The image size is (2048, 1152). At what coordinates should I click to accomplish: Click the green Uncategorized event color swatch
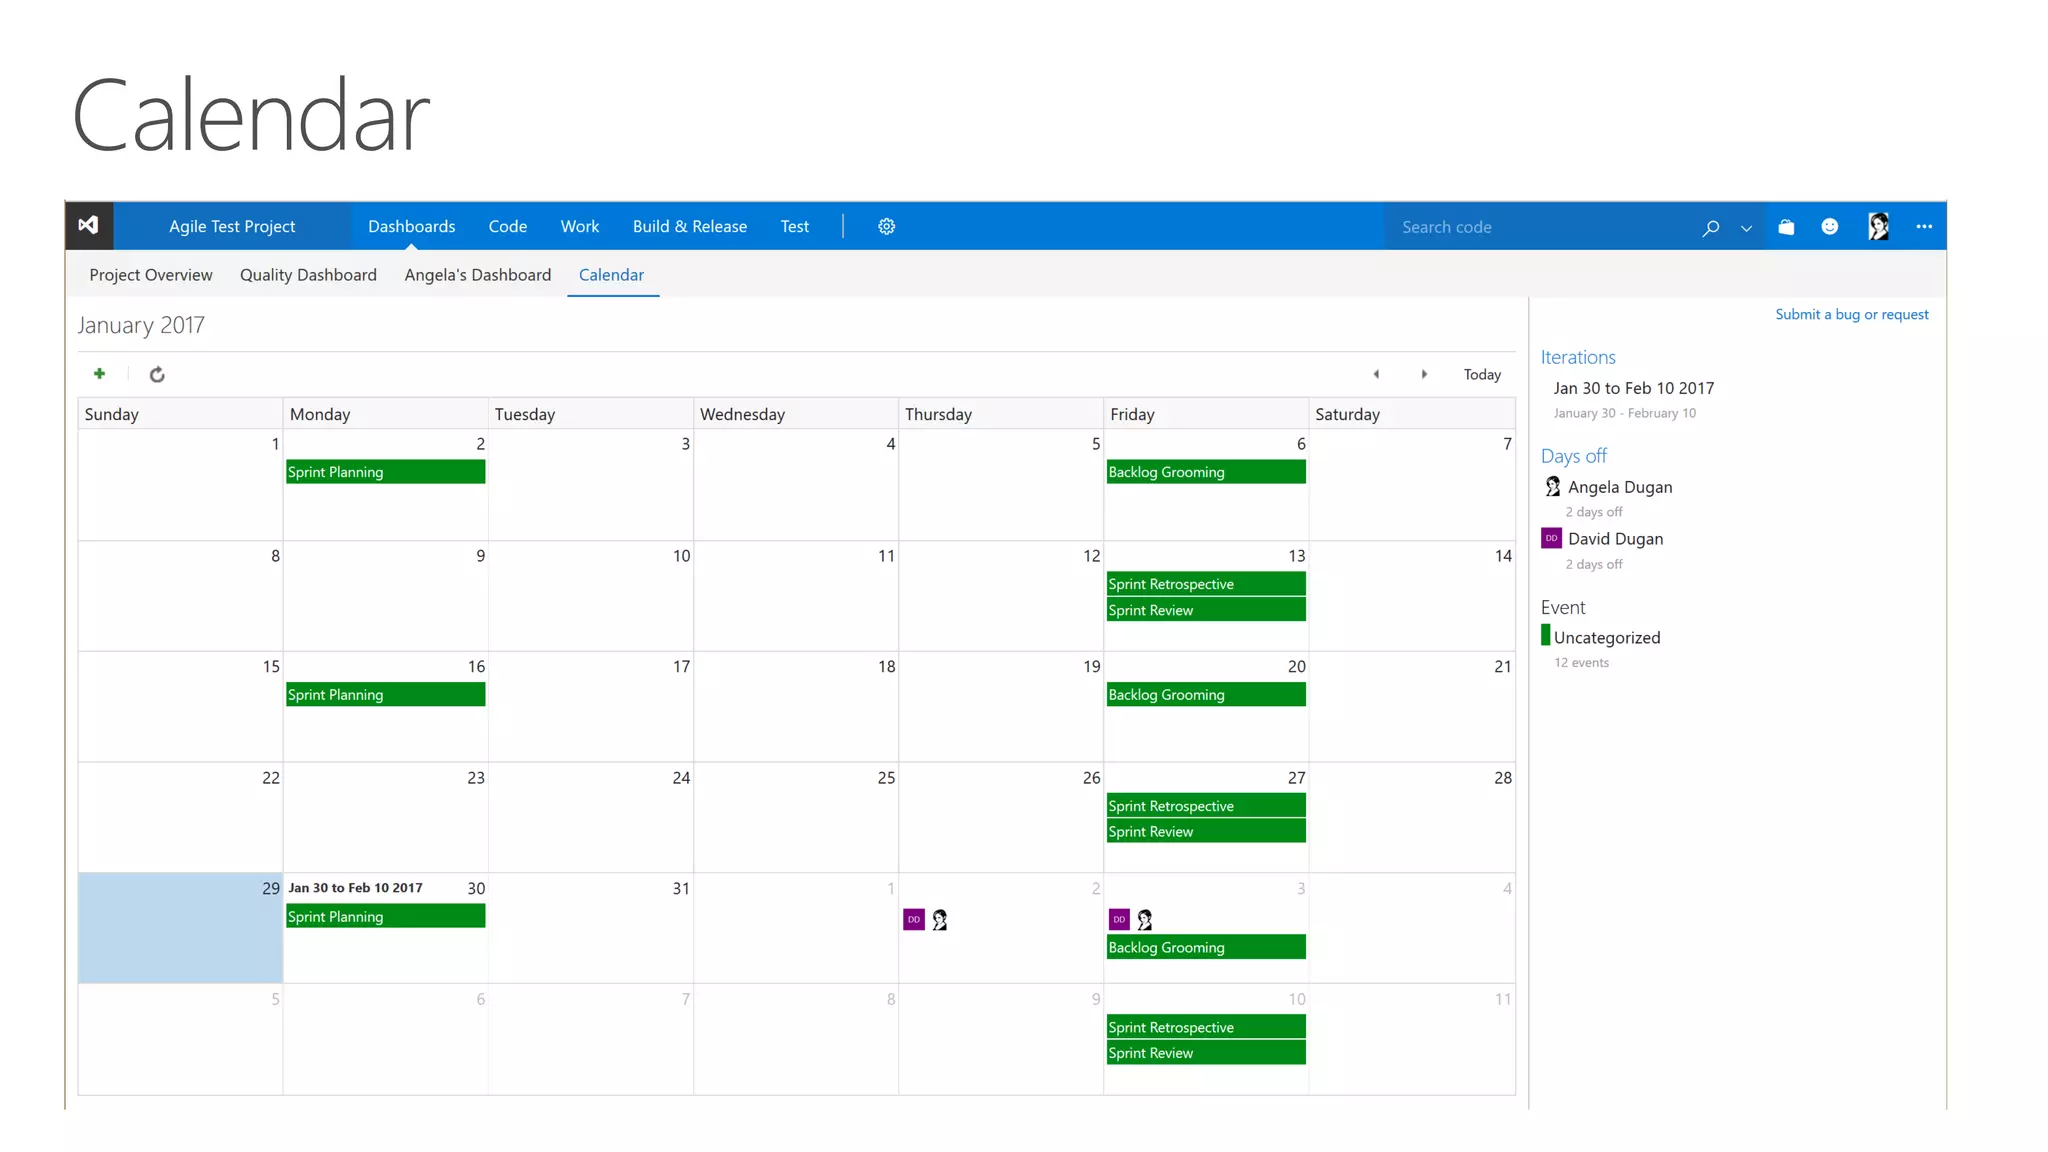(1546, 636)
